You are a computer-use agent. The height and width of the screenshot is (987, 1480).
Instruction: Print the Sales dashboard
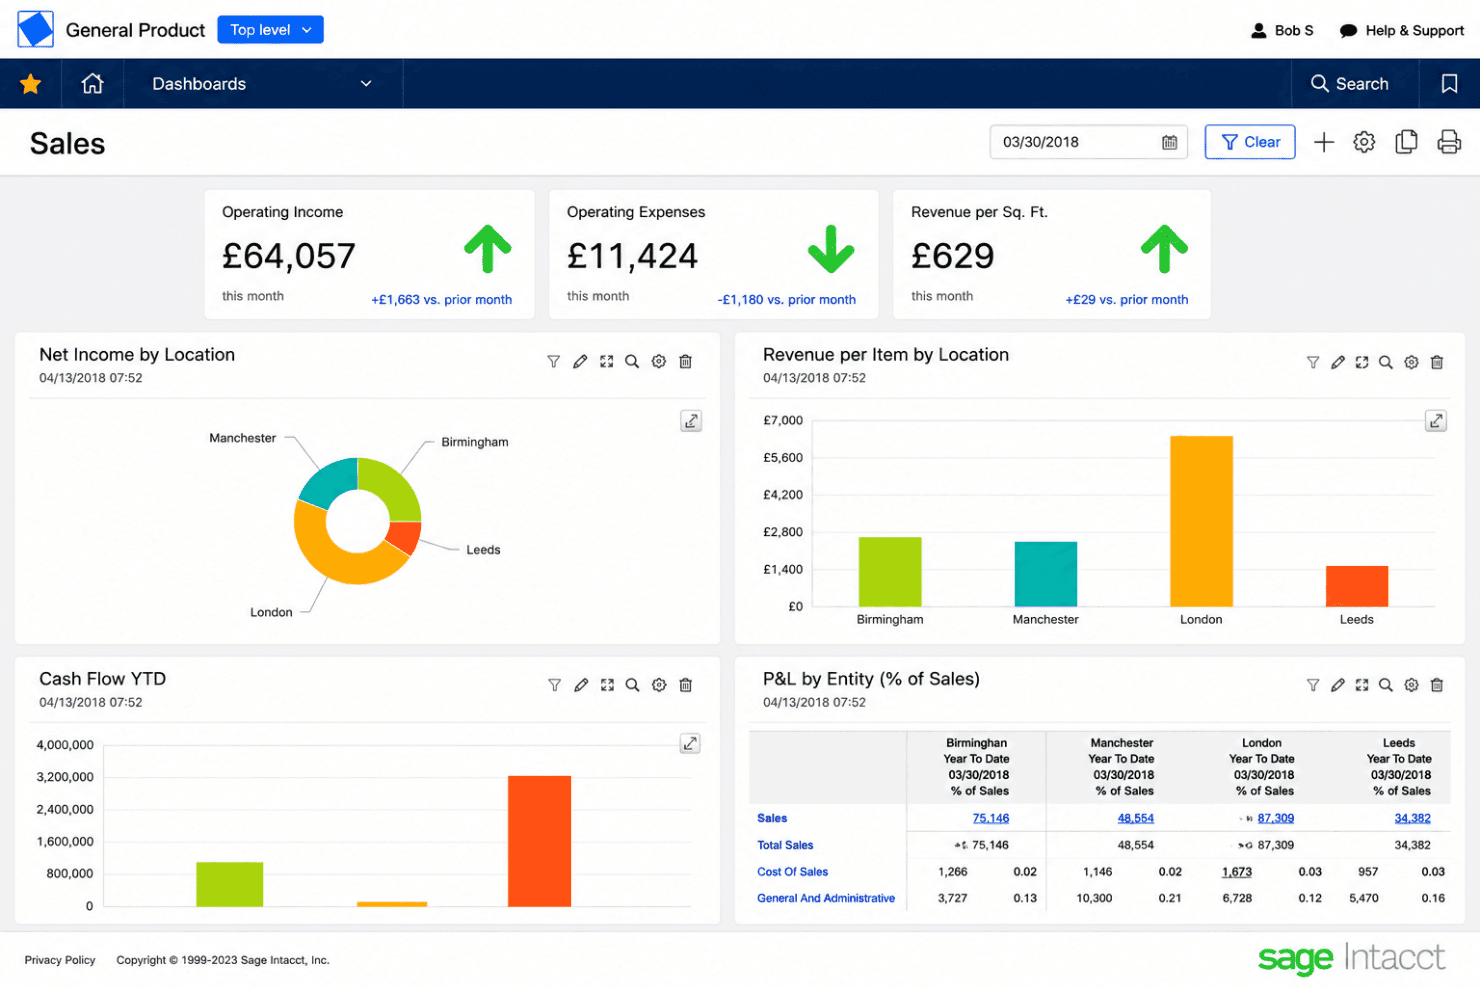1449,142
